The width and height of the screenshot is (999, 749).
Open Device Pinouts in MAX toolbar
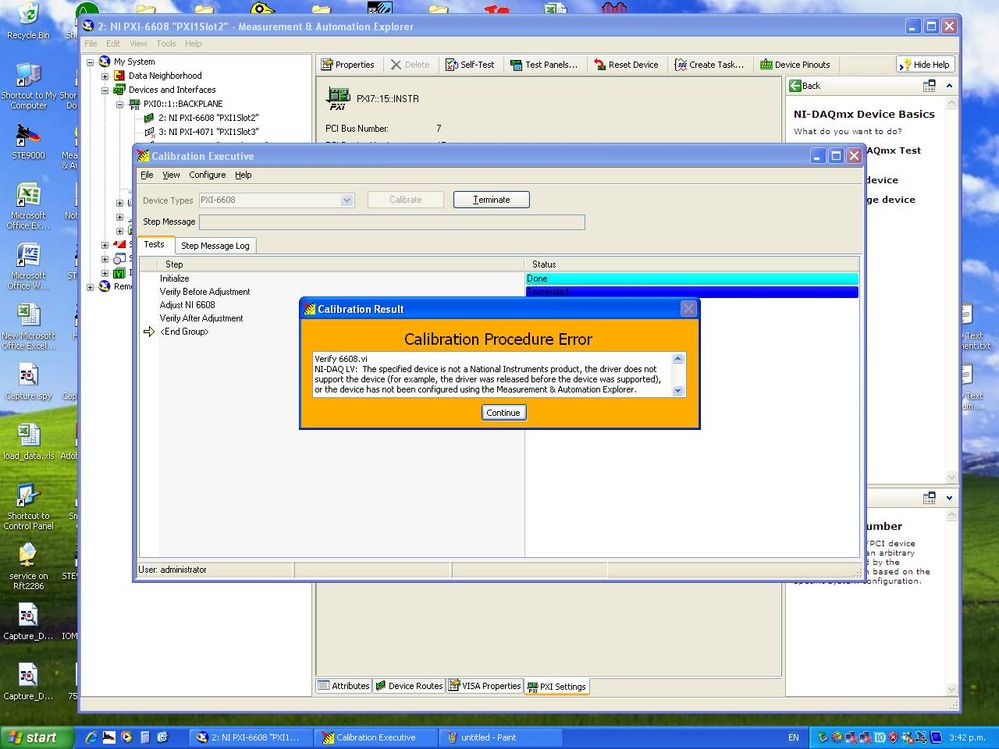click(795, 64)
